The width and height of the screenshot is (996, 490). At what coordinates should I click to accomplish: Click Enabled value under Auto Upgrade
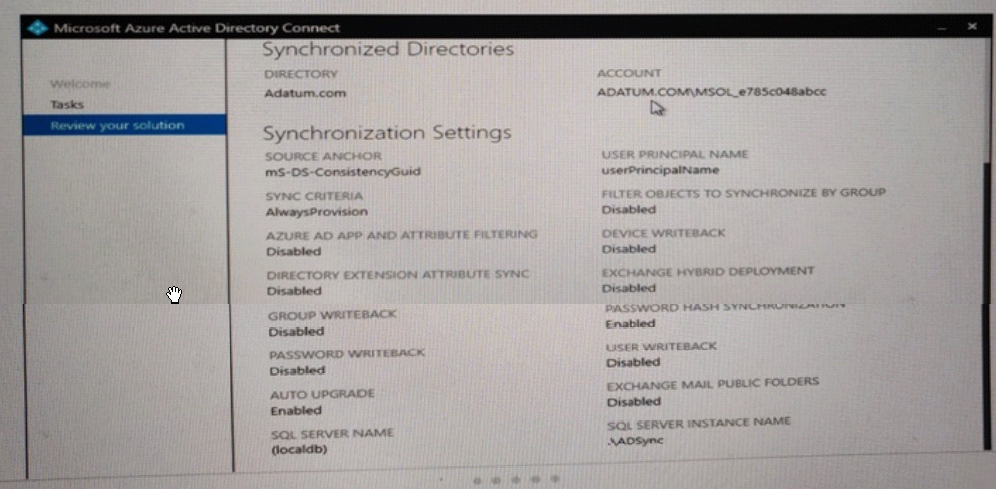(x=296, y=411)
